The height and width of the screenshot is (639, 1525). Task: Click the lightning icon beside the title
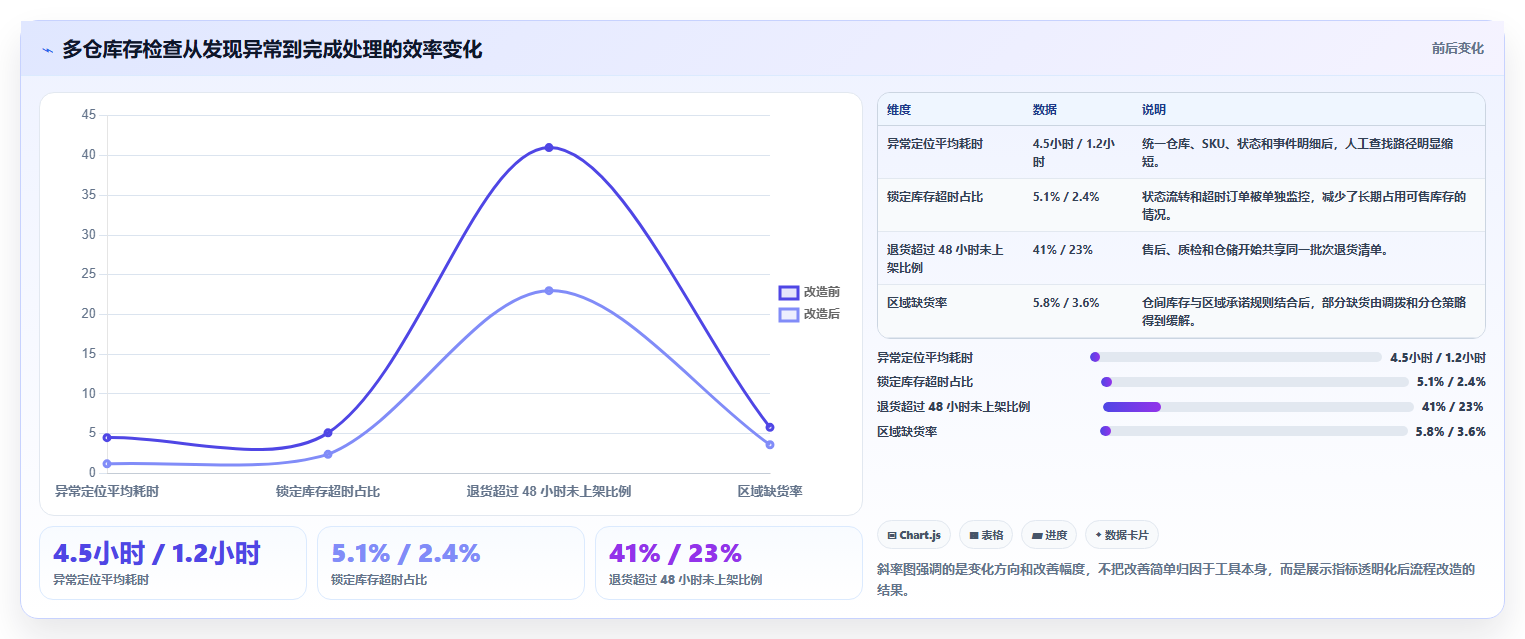(x=47, y=50)
